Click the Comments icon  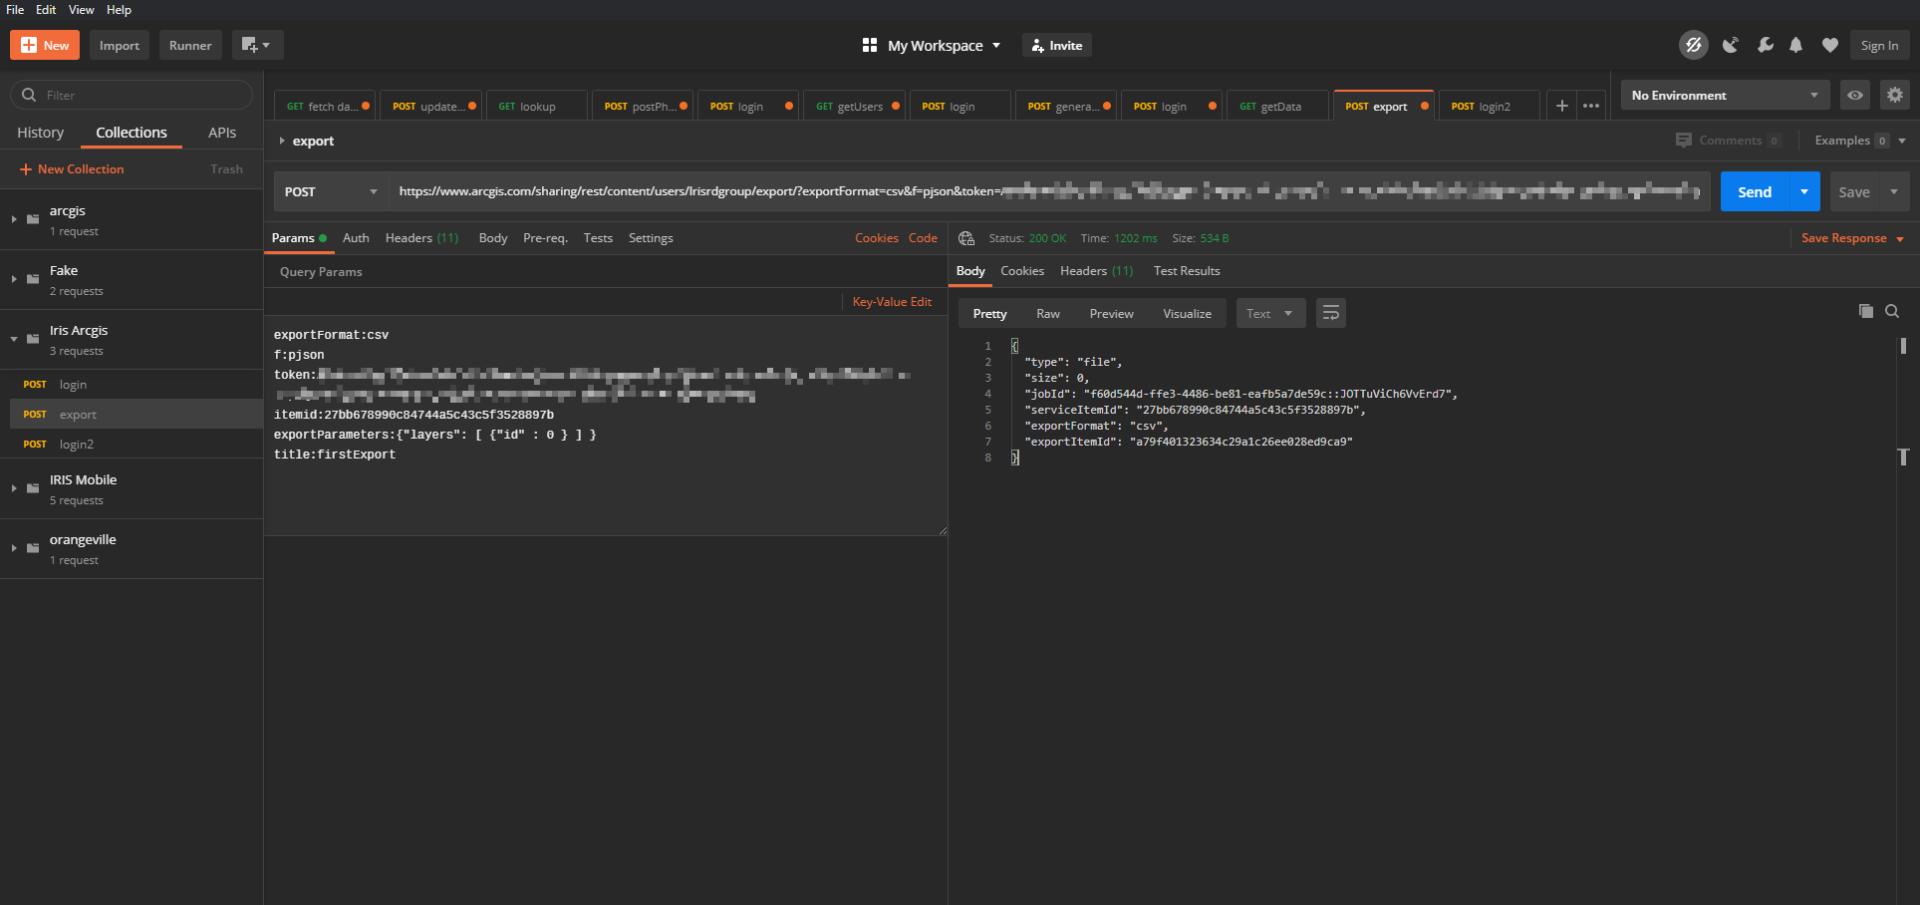click(1684, 140)
